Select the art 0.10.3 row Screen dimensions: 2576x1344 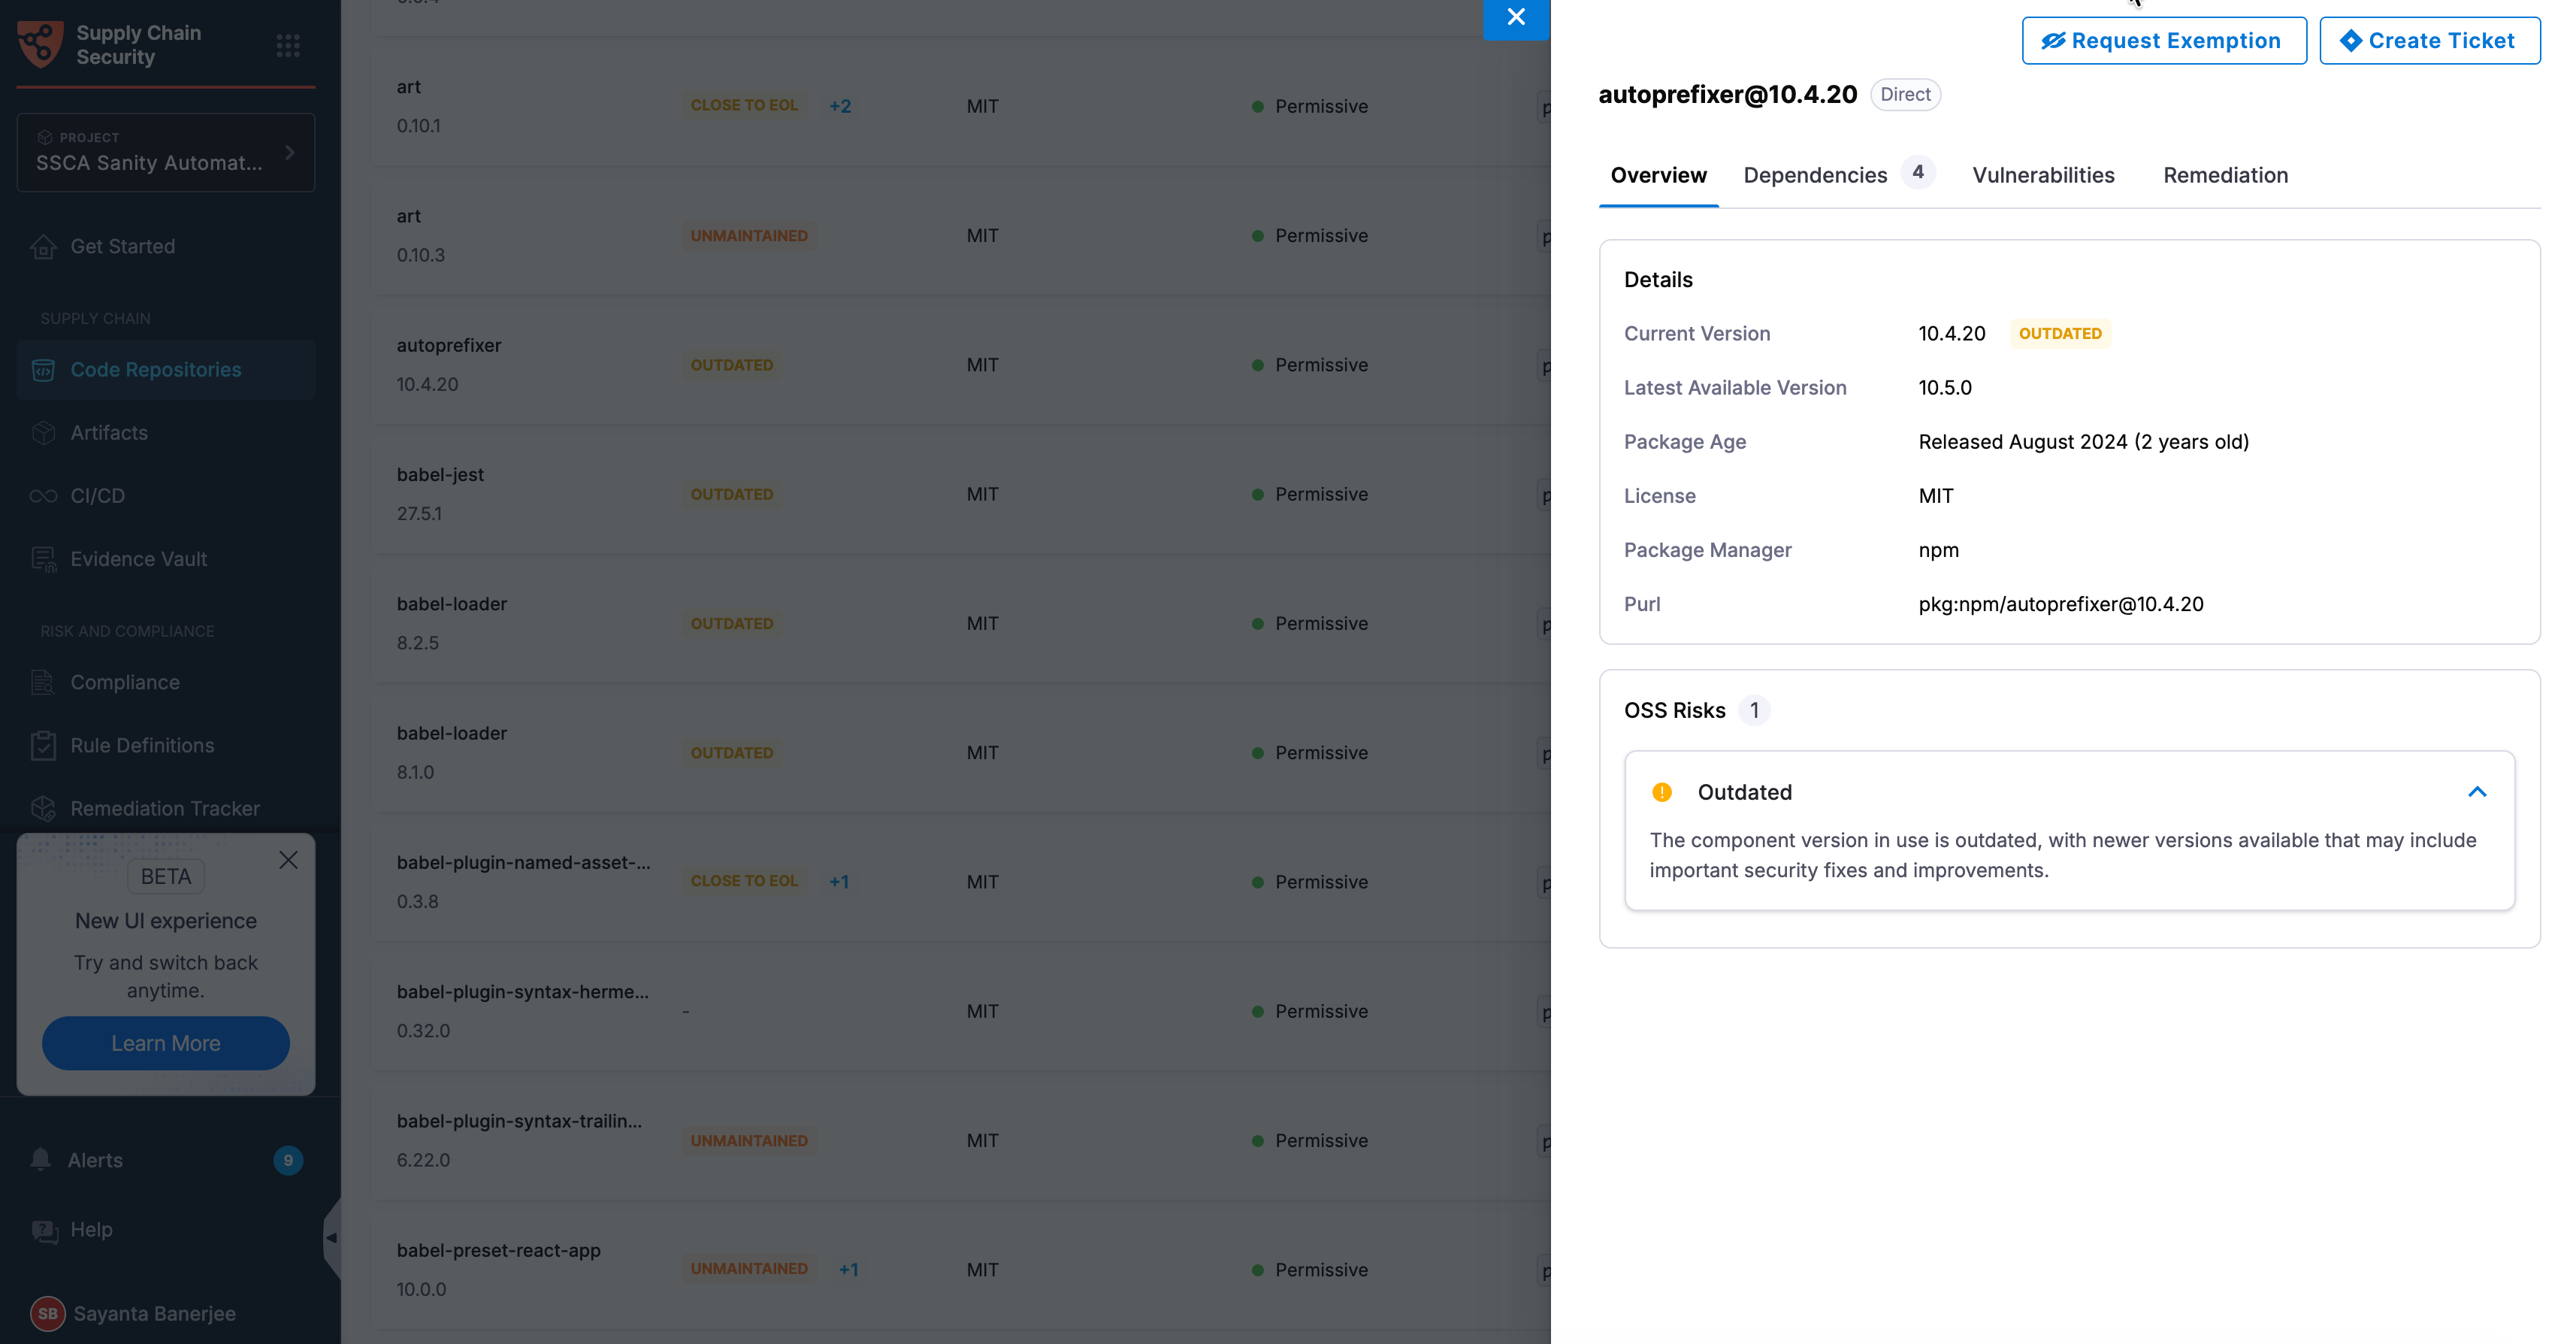pyautogui.click(x=962, y=236)
